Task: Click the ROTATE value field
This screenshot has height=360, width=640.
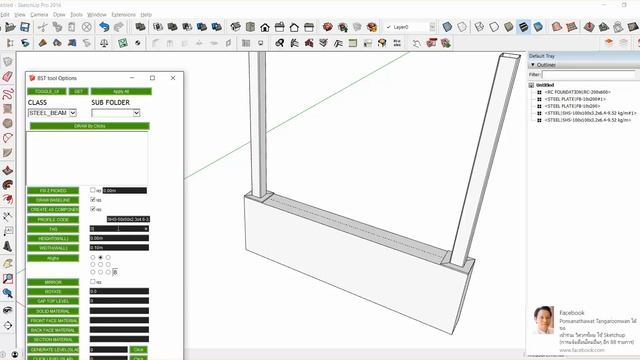Action: coord(119,291)
